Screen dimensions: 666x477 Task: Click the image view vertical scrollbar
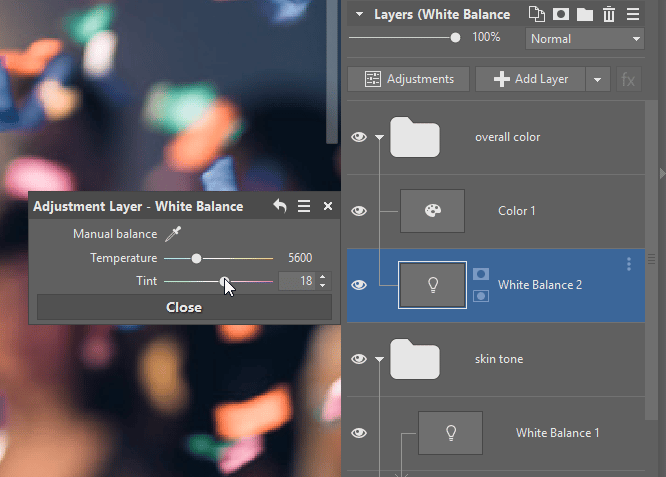(332, 71)
